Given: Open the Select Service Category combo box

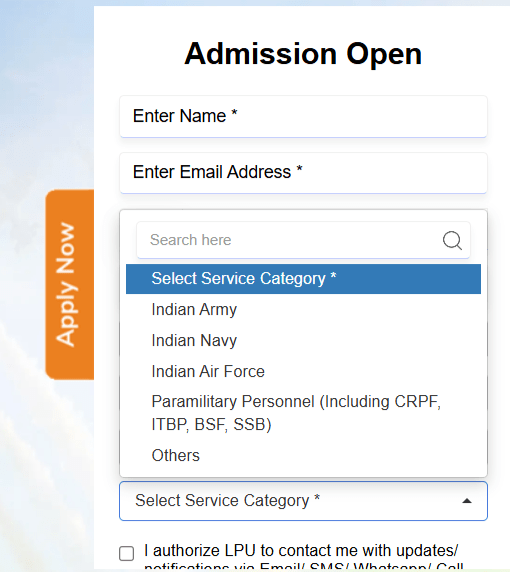Looking at the screenshot, I should tap(303, 501).
